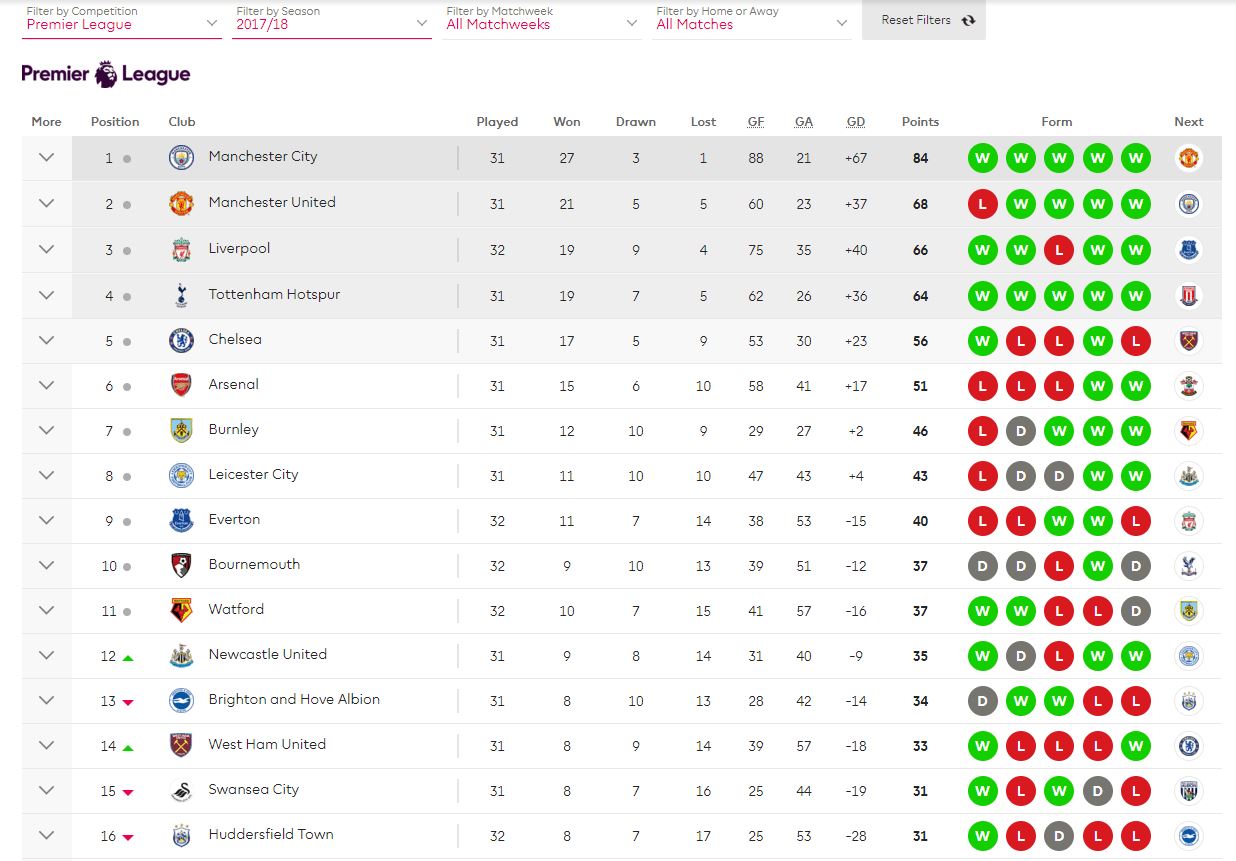Click the Newcastle United club name
The width and height of the screenshot is (1236, 861).
[268, 654]
